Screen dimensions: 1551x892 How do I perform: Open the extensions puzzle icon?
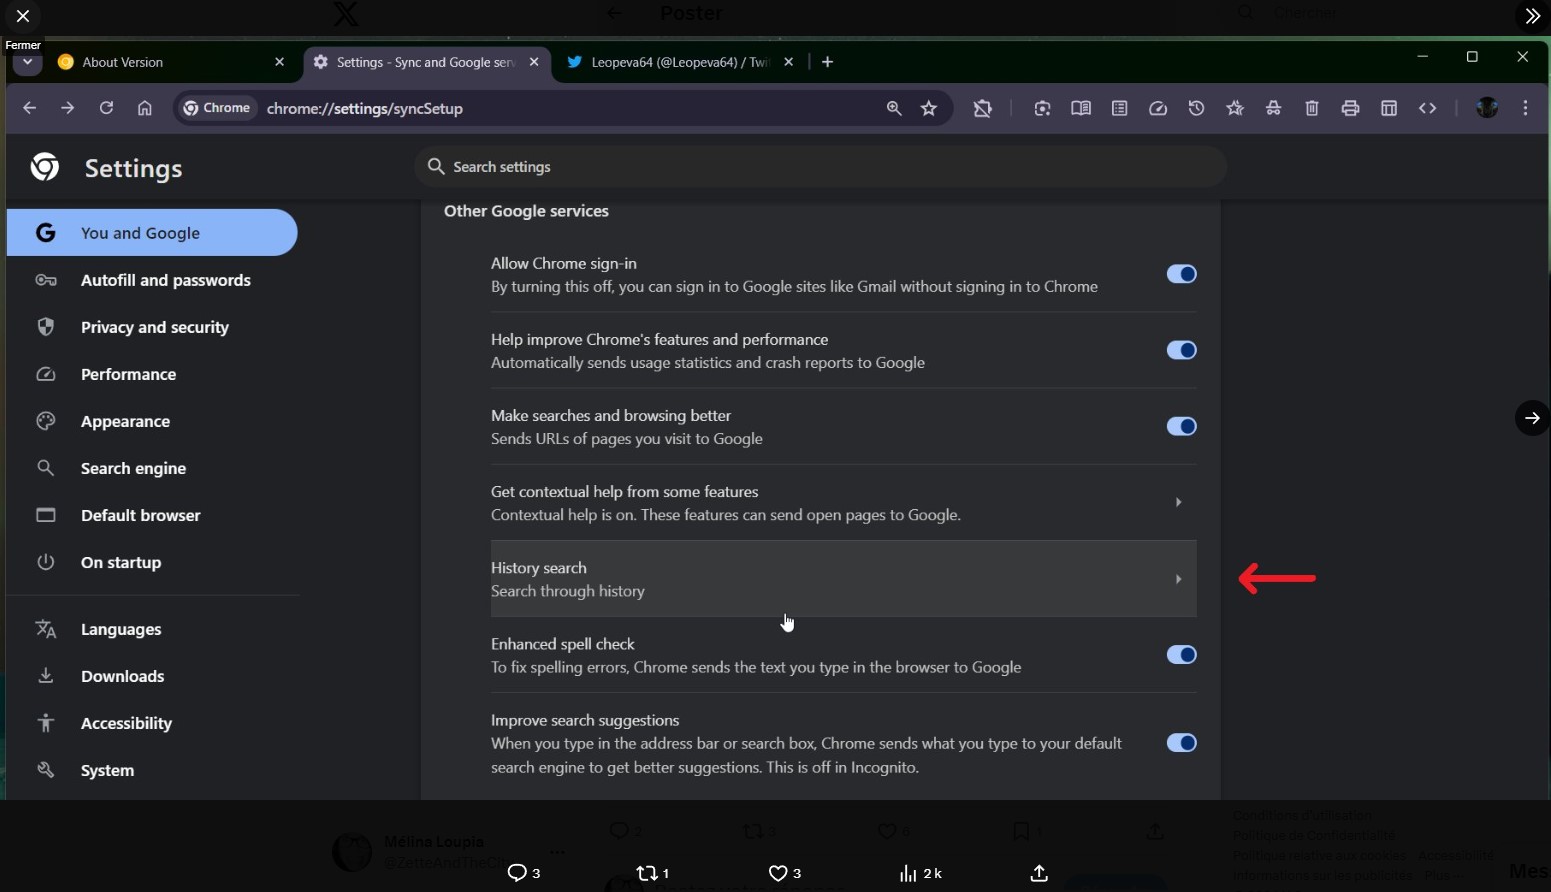(x=982, y=109)
